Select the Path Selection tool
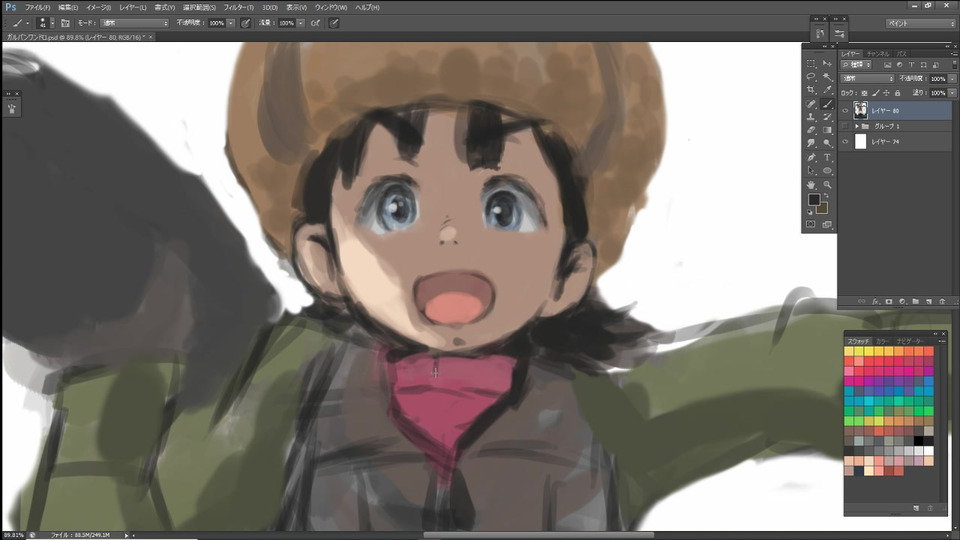 (811, 171)
